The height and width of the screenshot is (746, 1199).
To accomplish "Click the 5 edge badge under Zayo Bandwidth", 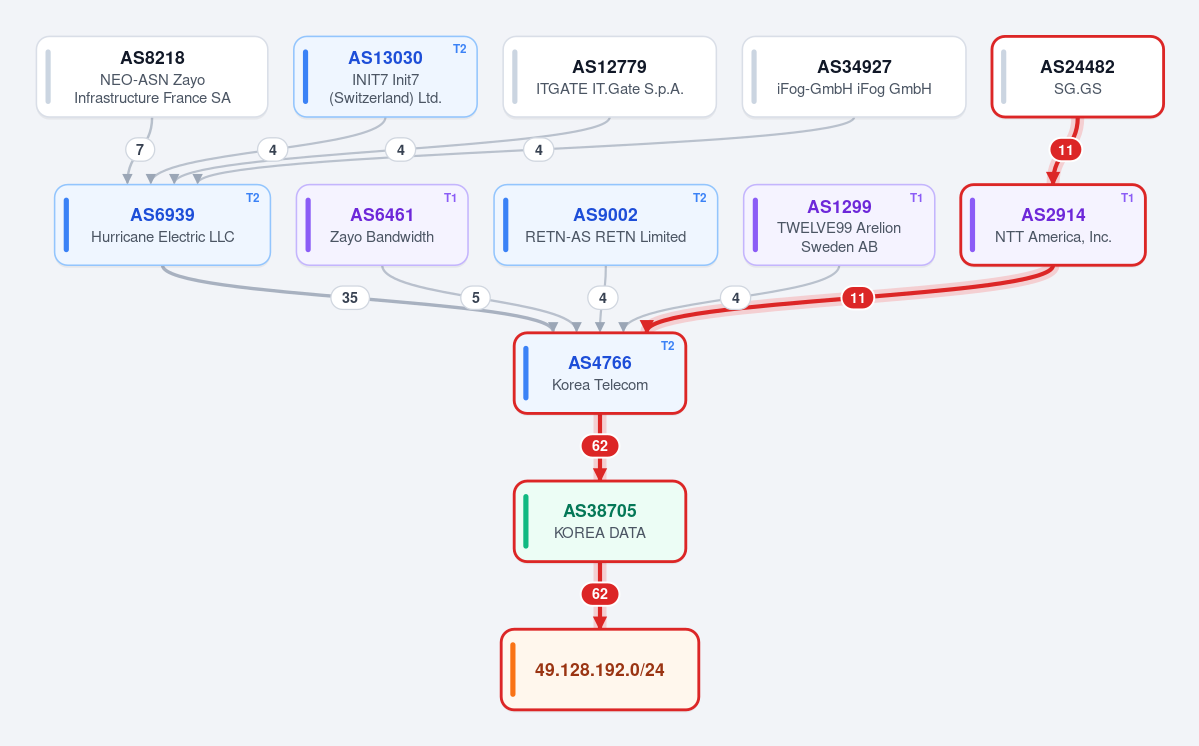I will (476, 297).
